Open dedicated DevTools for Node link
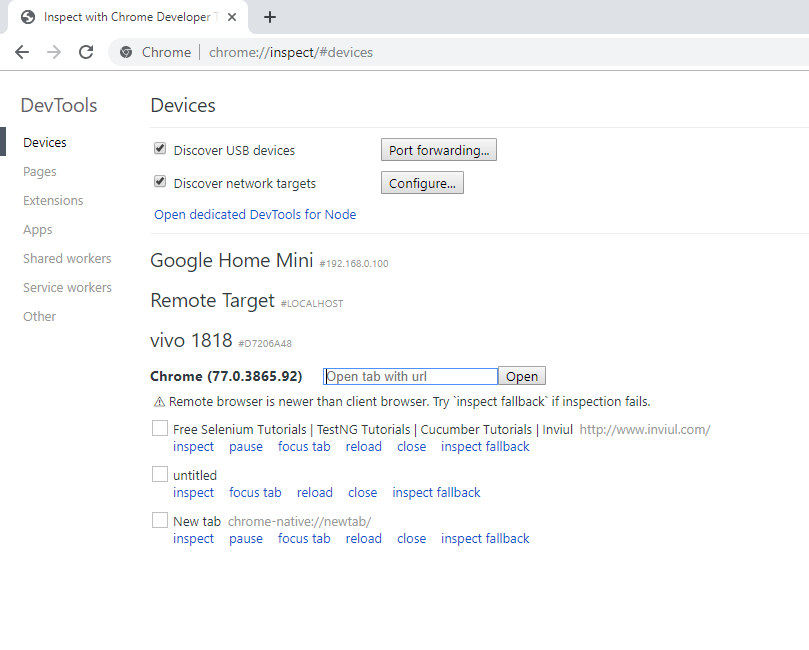 pyautogui.click(x=255, y=215)
